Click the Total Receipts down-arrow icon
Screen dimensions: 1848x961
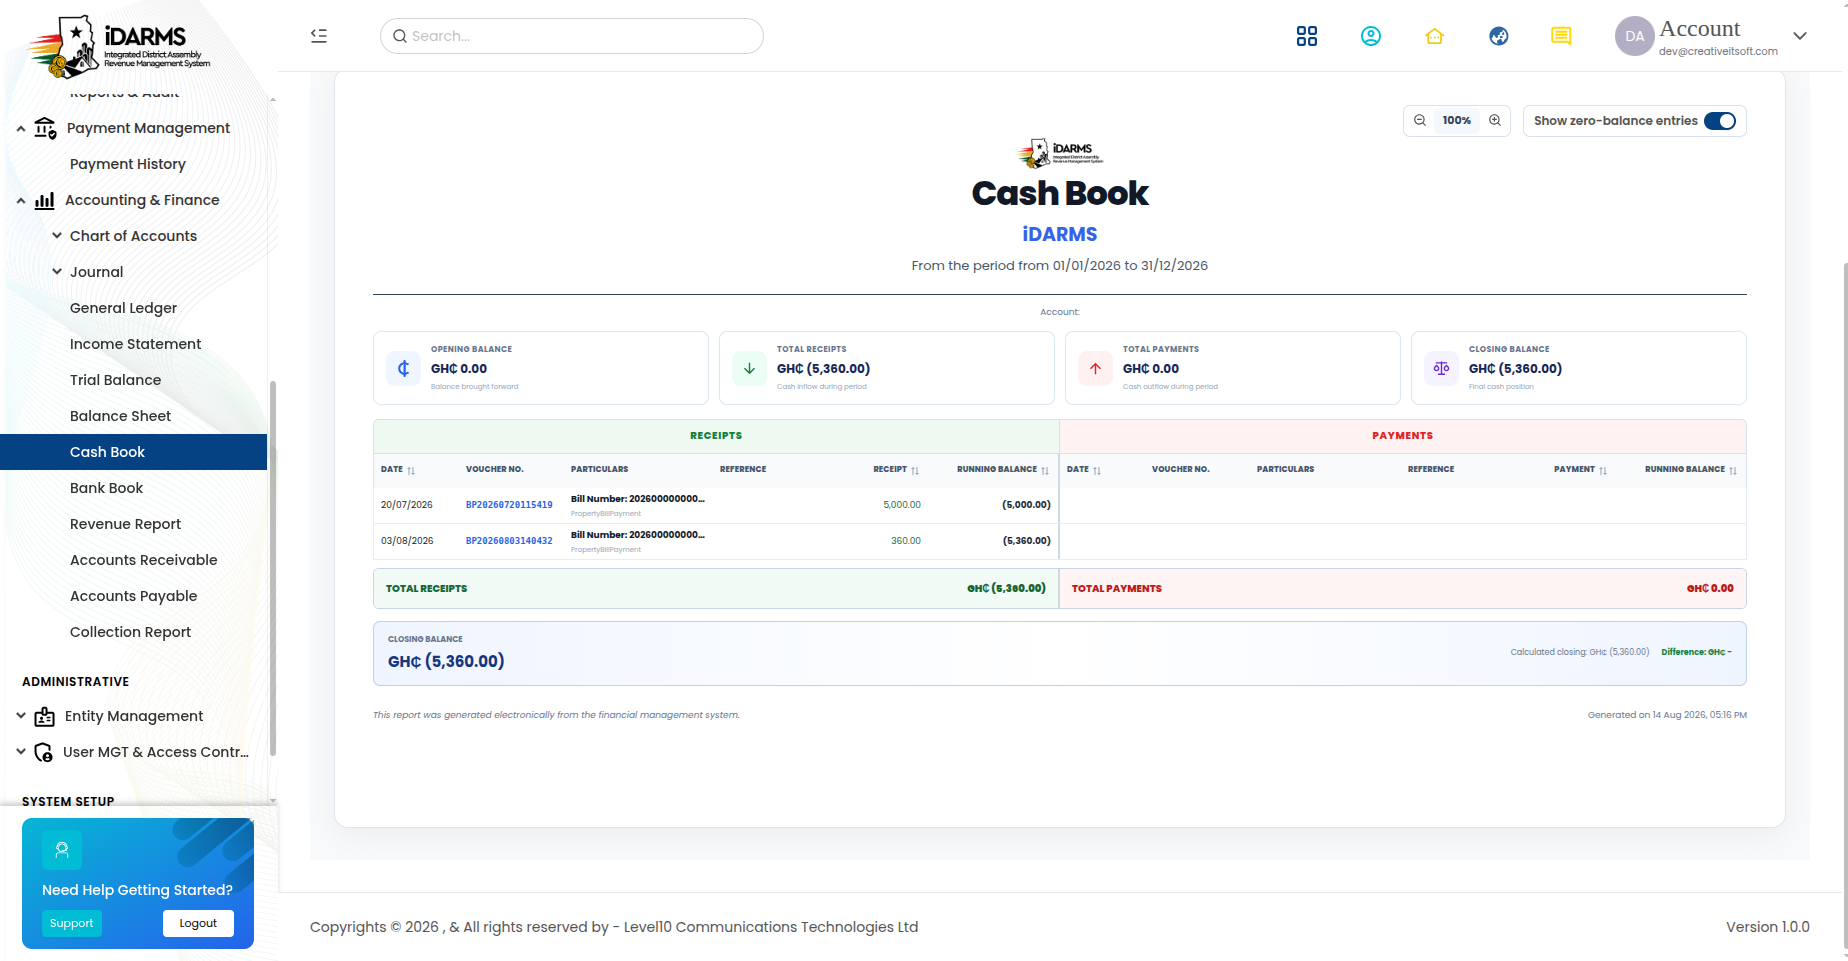tap(750, 368)
